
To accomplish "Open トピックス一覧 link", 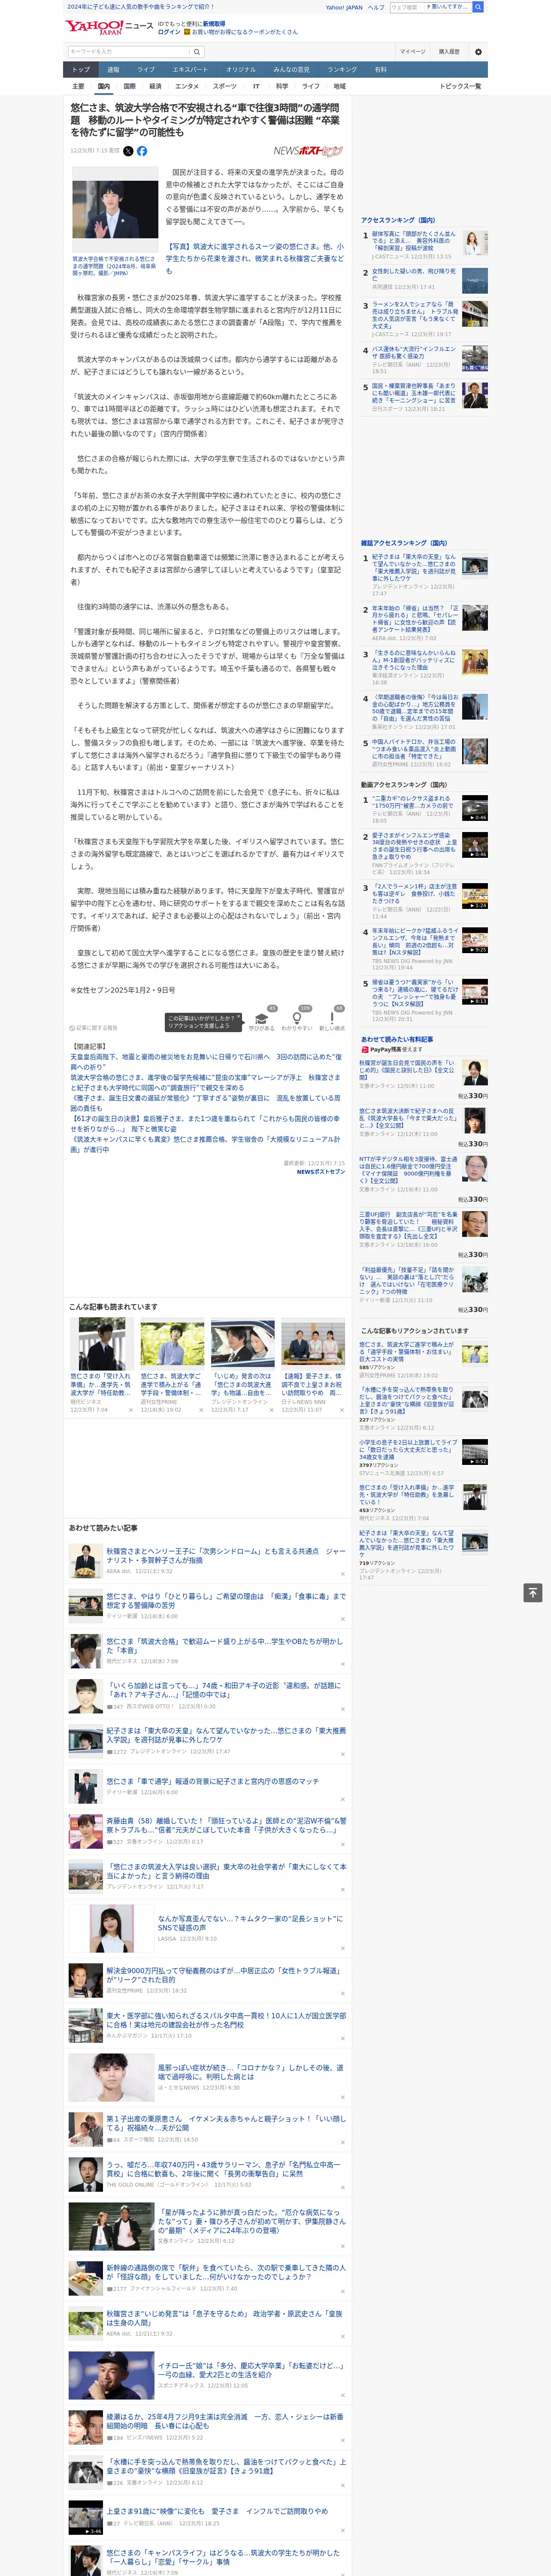I will click(460, 86).
